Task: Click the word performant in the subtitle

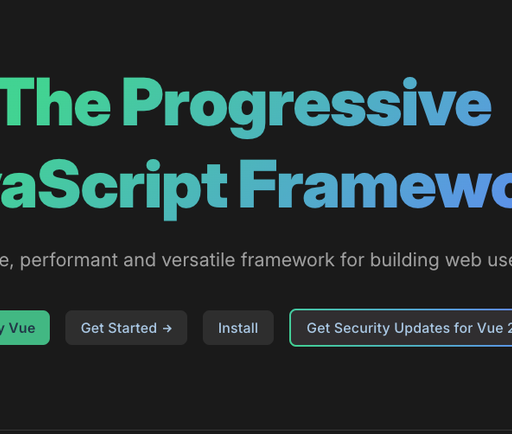Action: click(x=69, y=261)
